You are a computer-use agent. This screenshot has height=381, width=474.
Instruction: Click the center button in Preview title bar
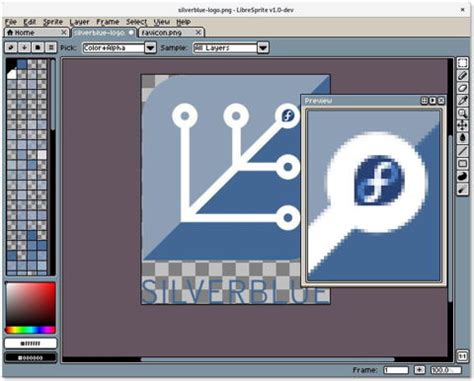pyautogui.click(x=424, y=100)
